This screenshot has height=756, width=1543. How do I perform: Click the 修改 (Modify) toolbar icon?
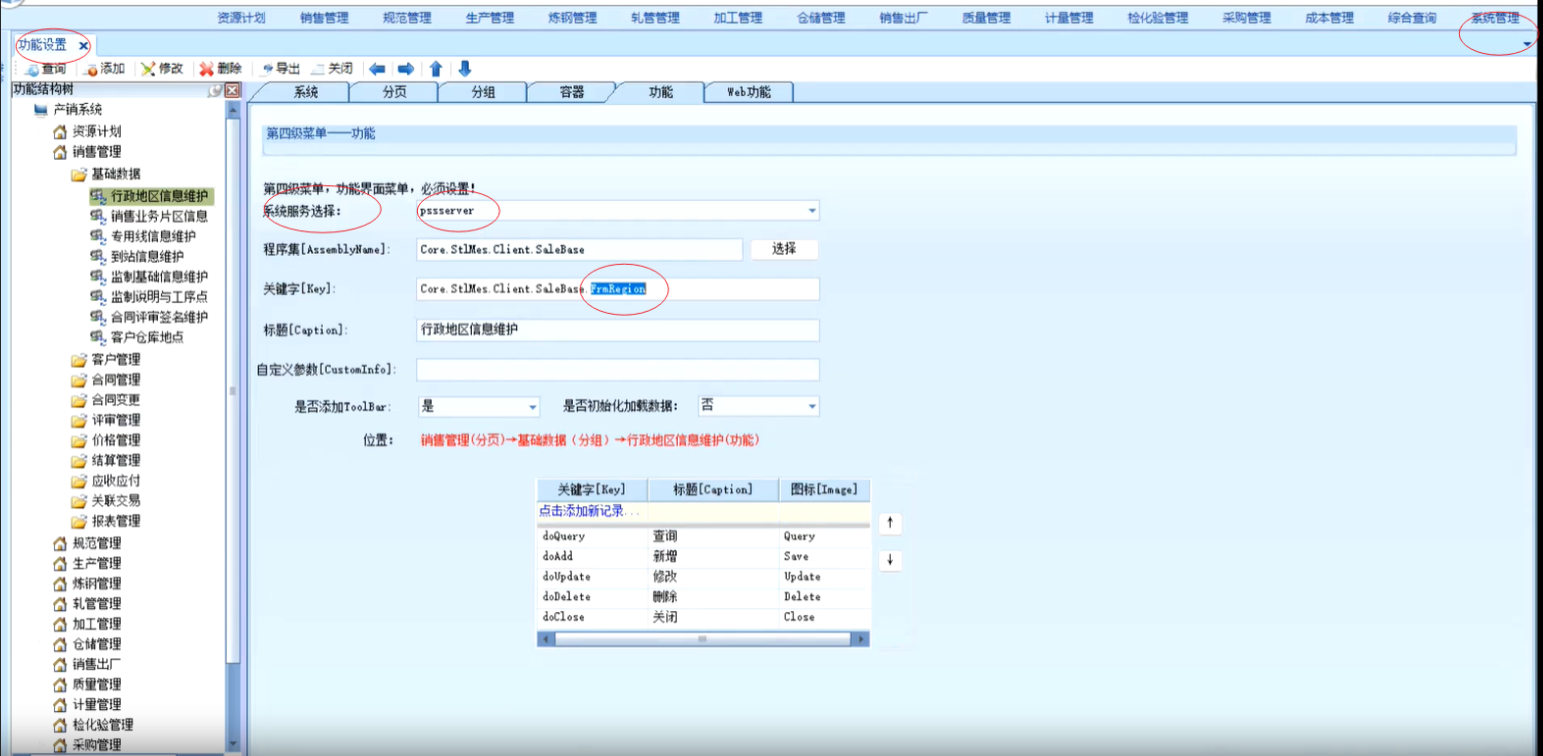[148, 69]
